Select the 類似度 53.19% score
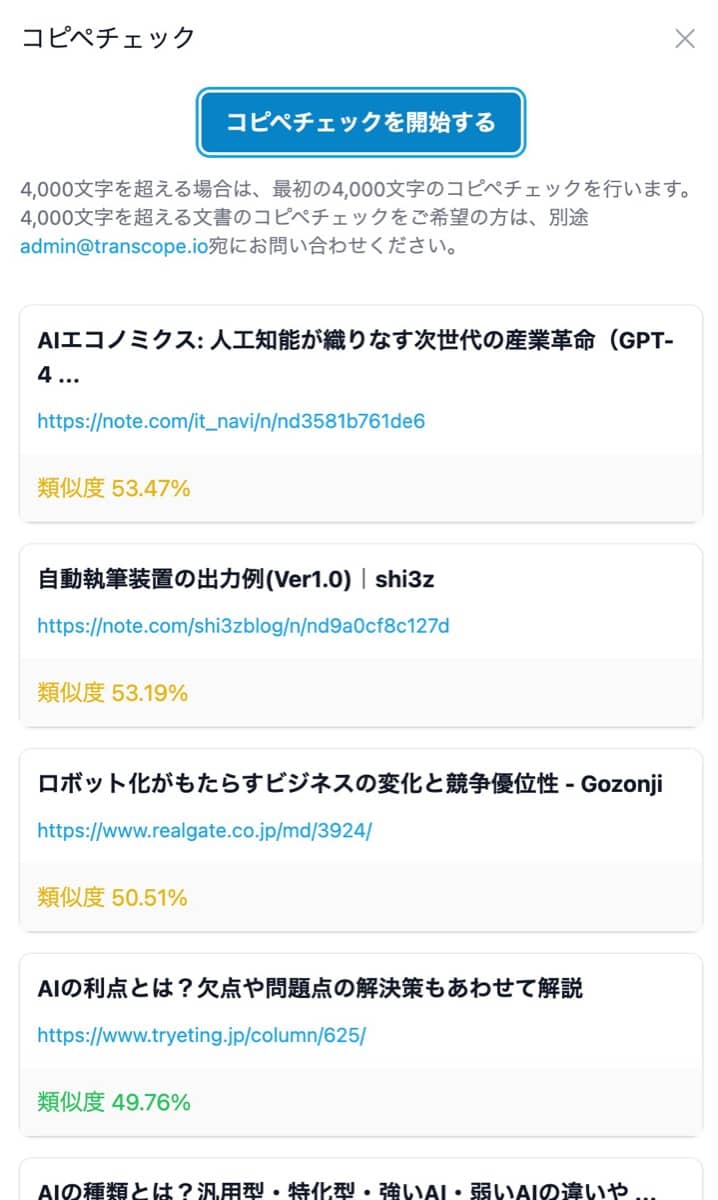 [x=113, y=692]
